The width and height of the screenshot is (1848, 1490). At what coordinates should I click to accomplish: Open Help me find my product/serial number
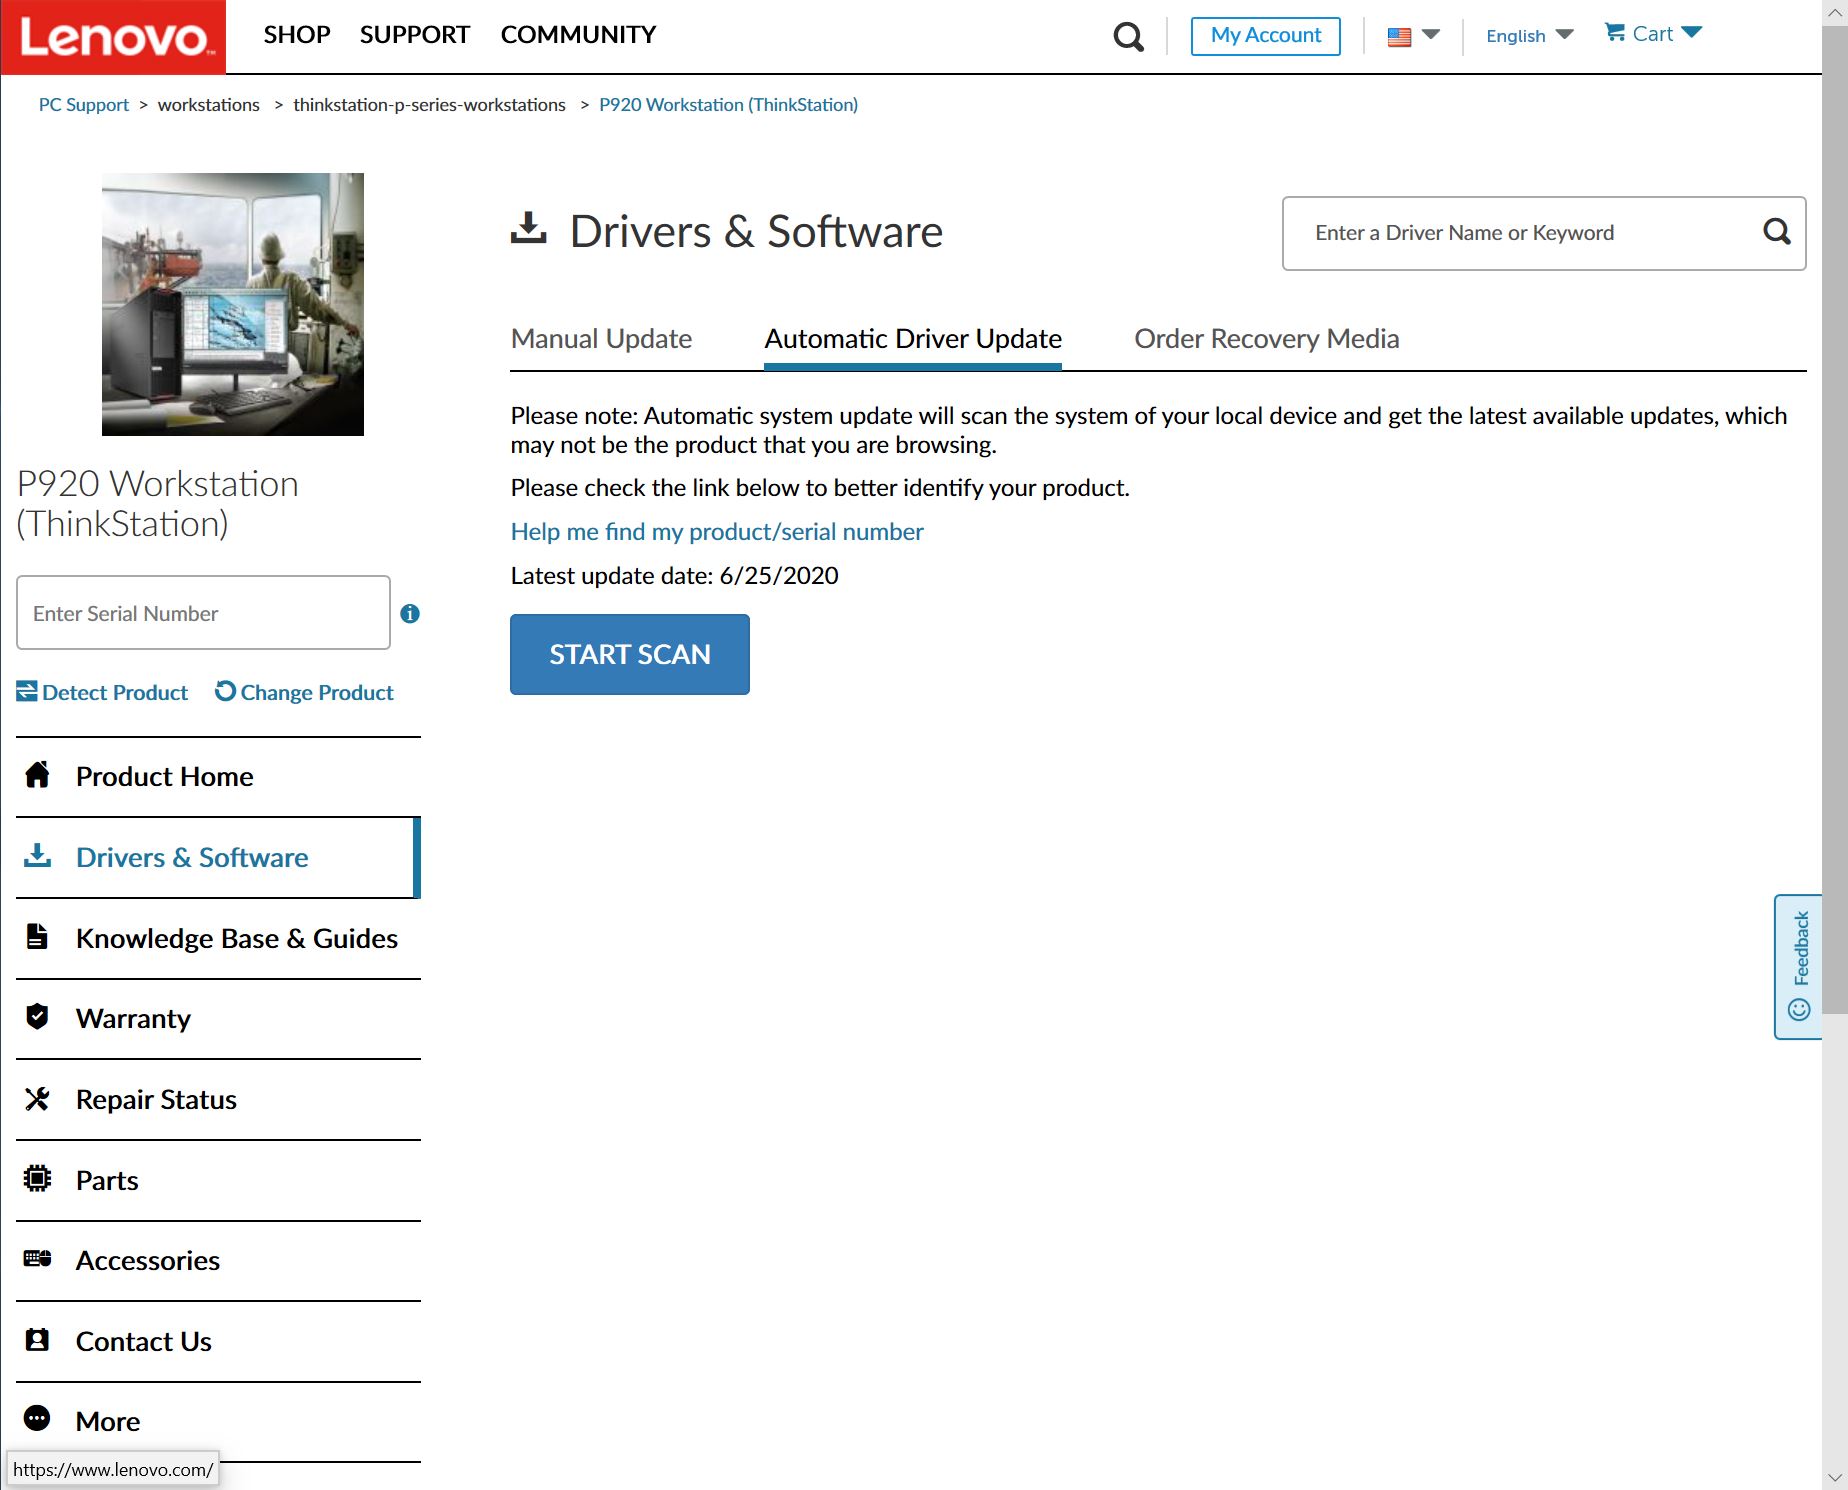pyautogui.click(x=716, y=532)
